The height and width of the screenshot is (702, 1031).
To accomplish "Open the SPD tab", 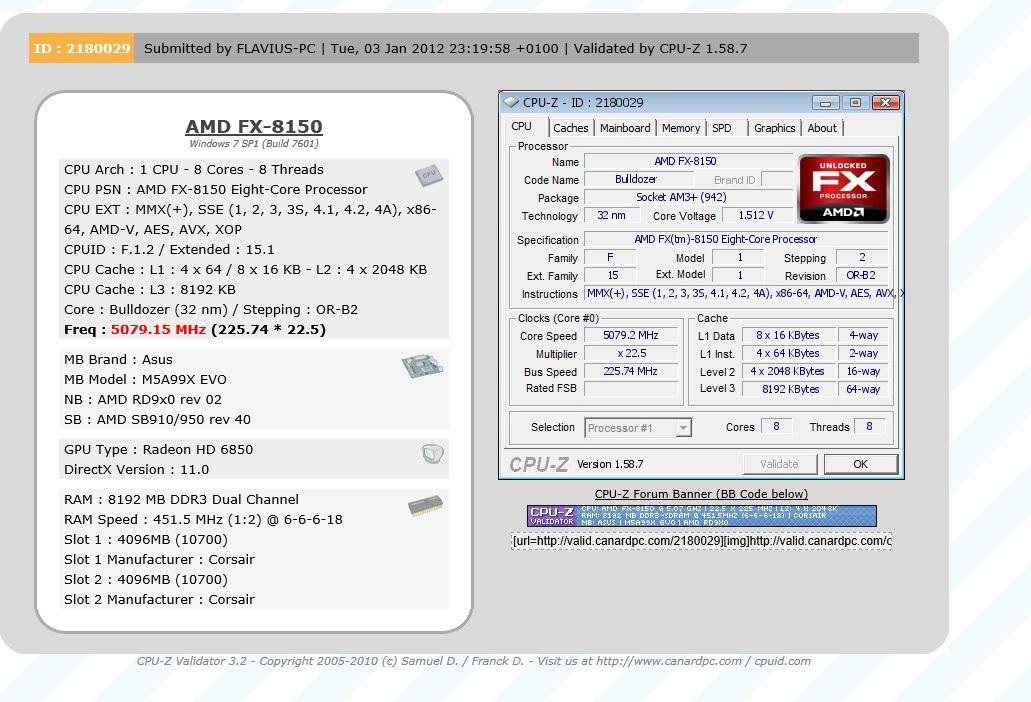I will tap(722, 128).
